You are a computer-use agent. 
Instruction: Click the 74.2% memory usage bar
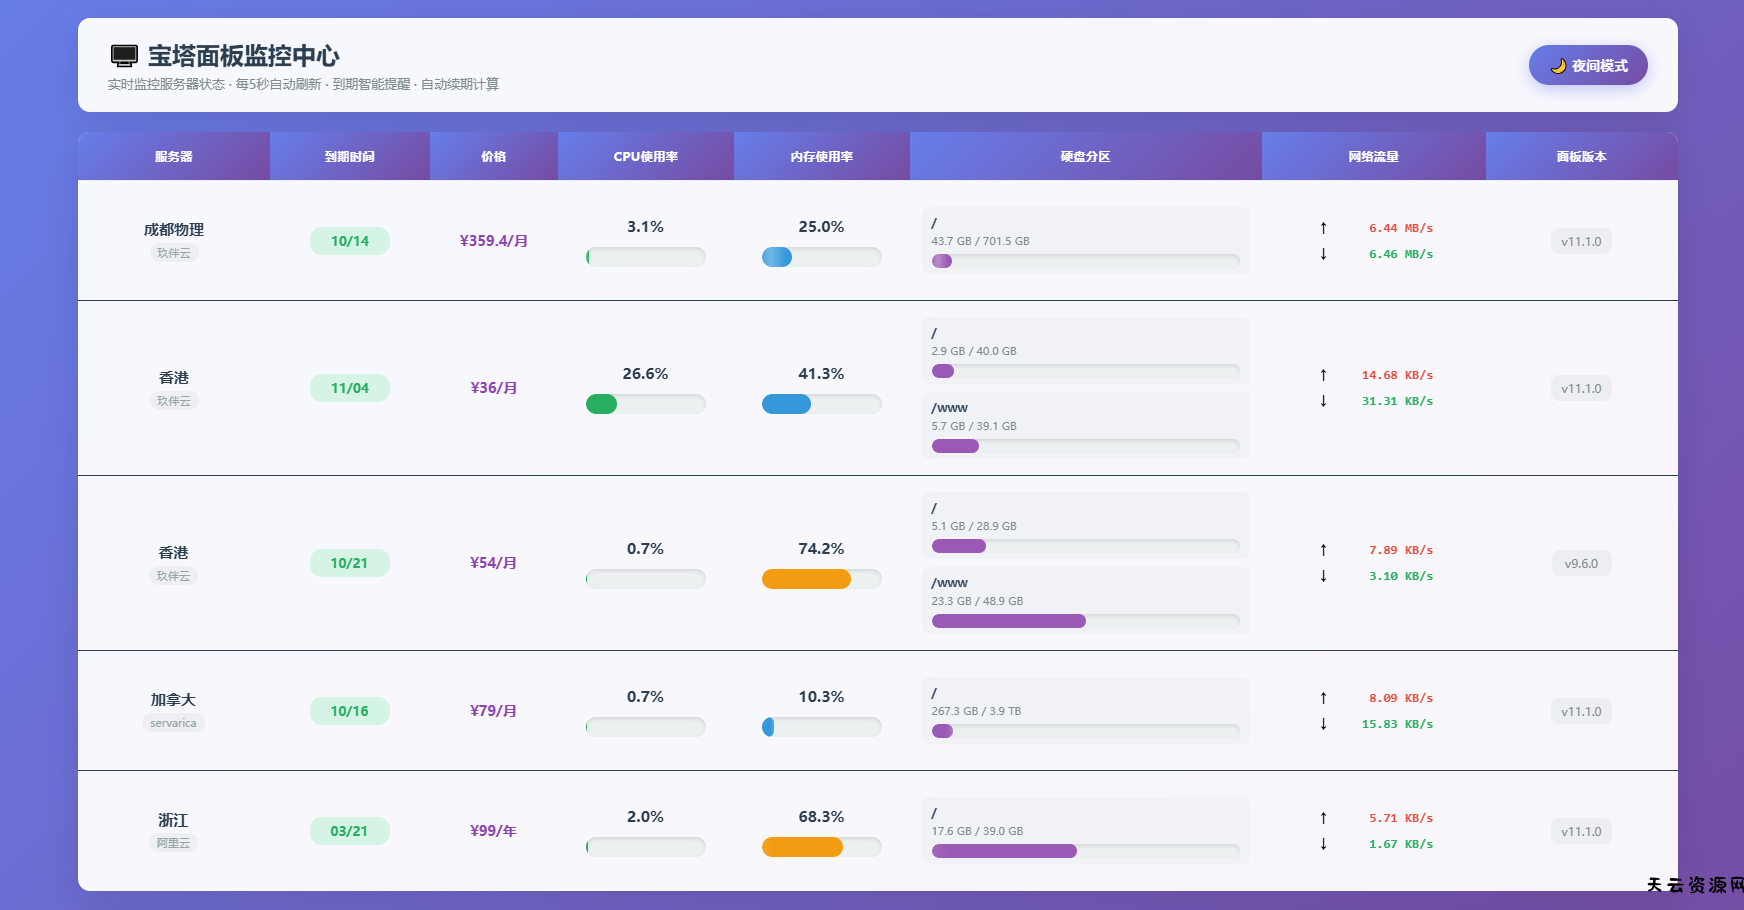(821, 579)
